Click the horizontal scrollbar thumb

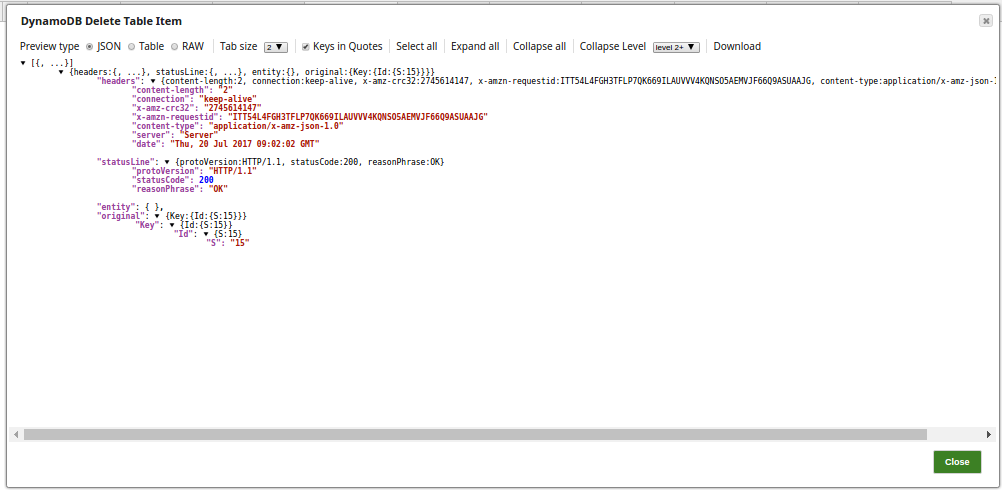point(475,434)
